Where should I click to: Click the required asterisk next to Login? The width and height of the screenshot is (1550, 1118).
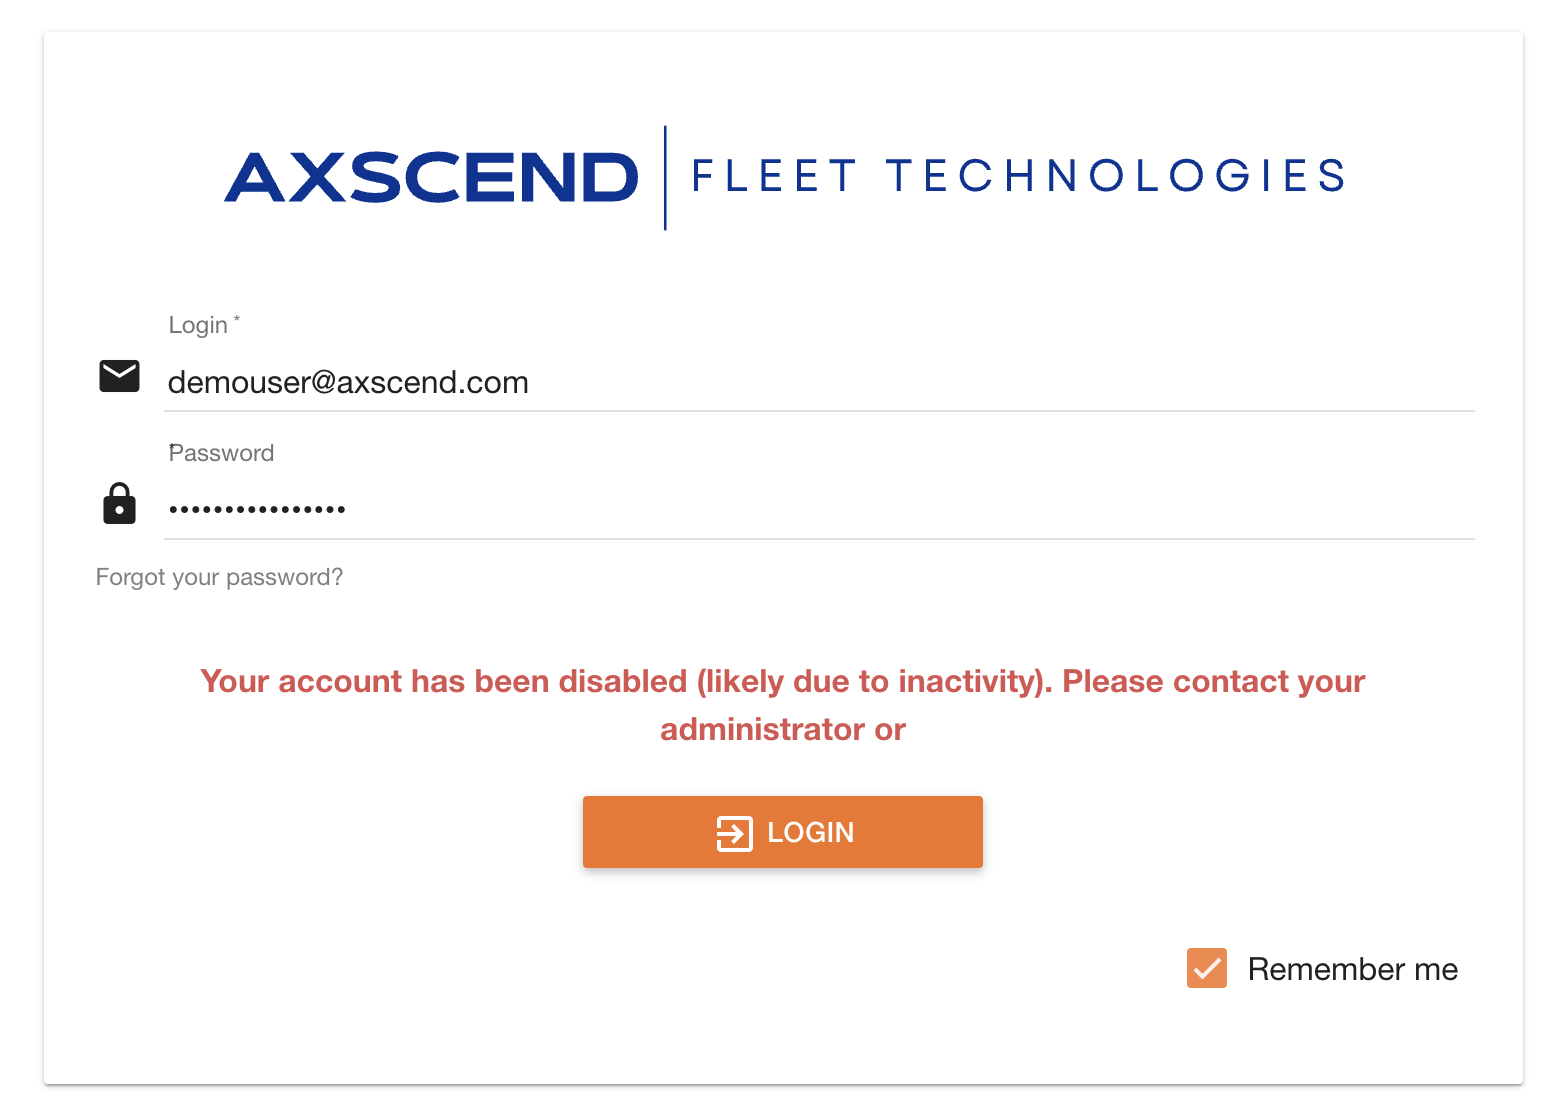[237, 319]
